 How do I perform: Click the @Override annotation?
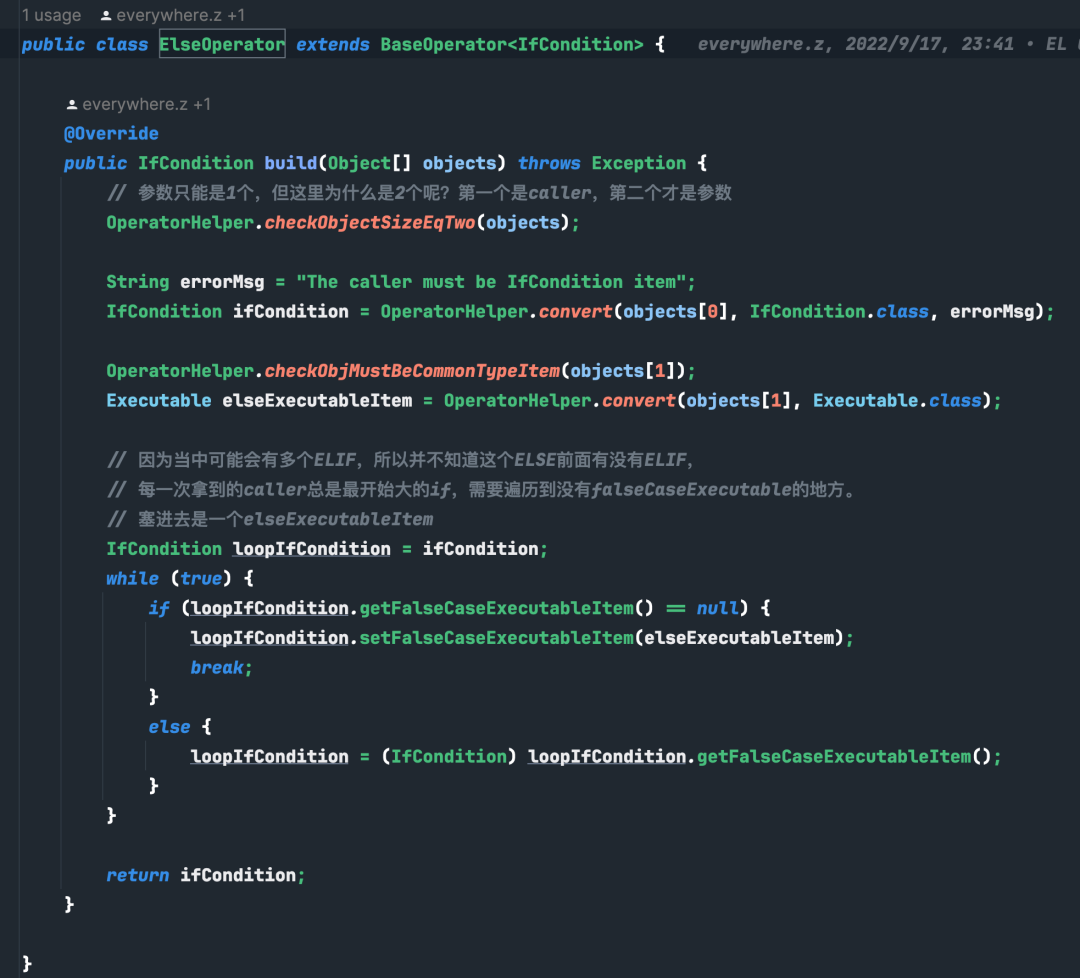pos(111,134)
